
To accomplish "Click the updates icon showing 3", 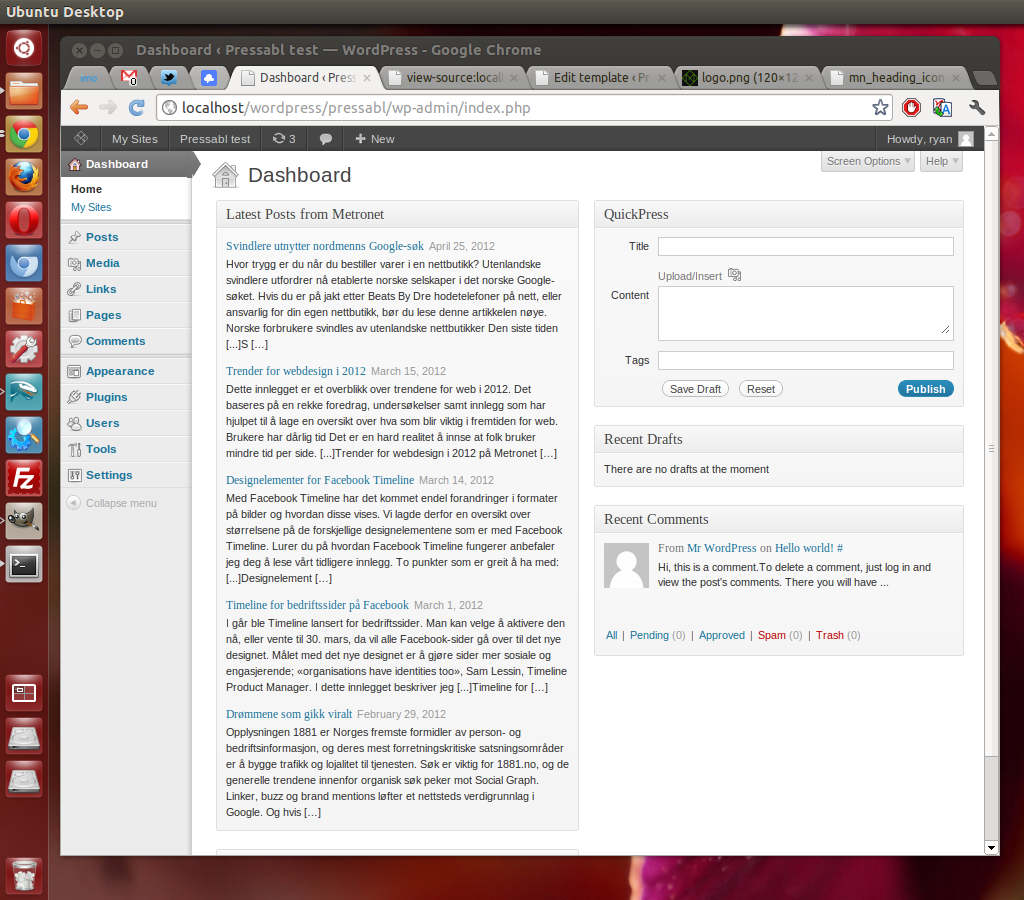I will click(284, 138).
